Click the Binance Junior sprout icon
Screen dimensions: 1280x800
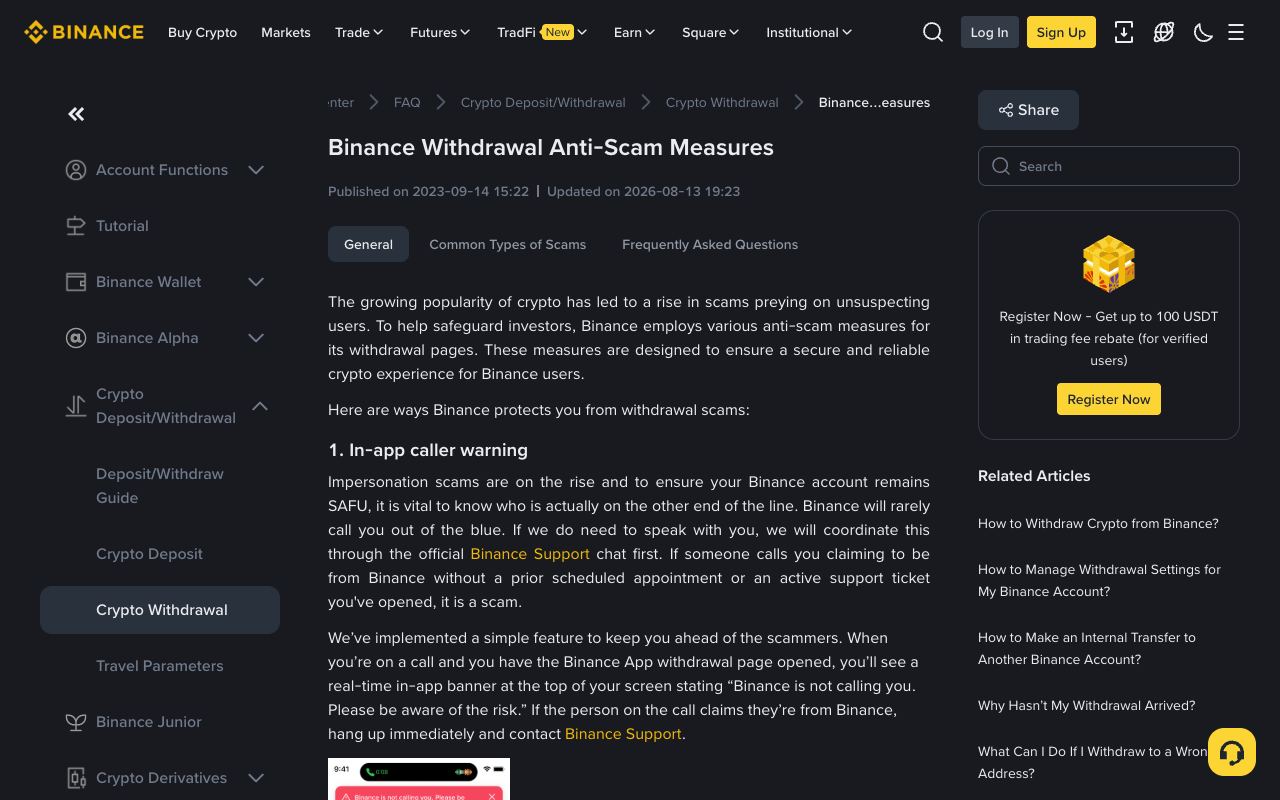(x=76, y=722)
